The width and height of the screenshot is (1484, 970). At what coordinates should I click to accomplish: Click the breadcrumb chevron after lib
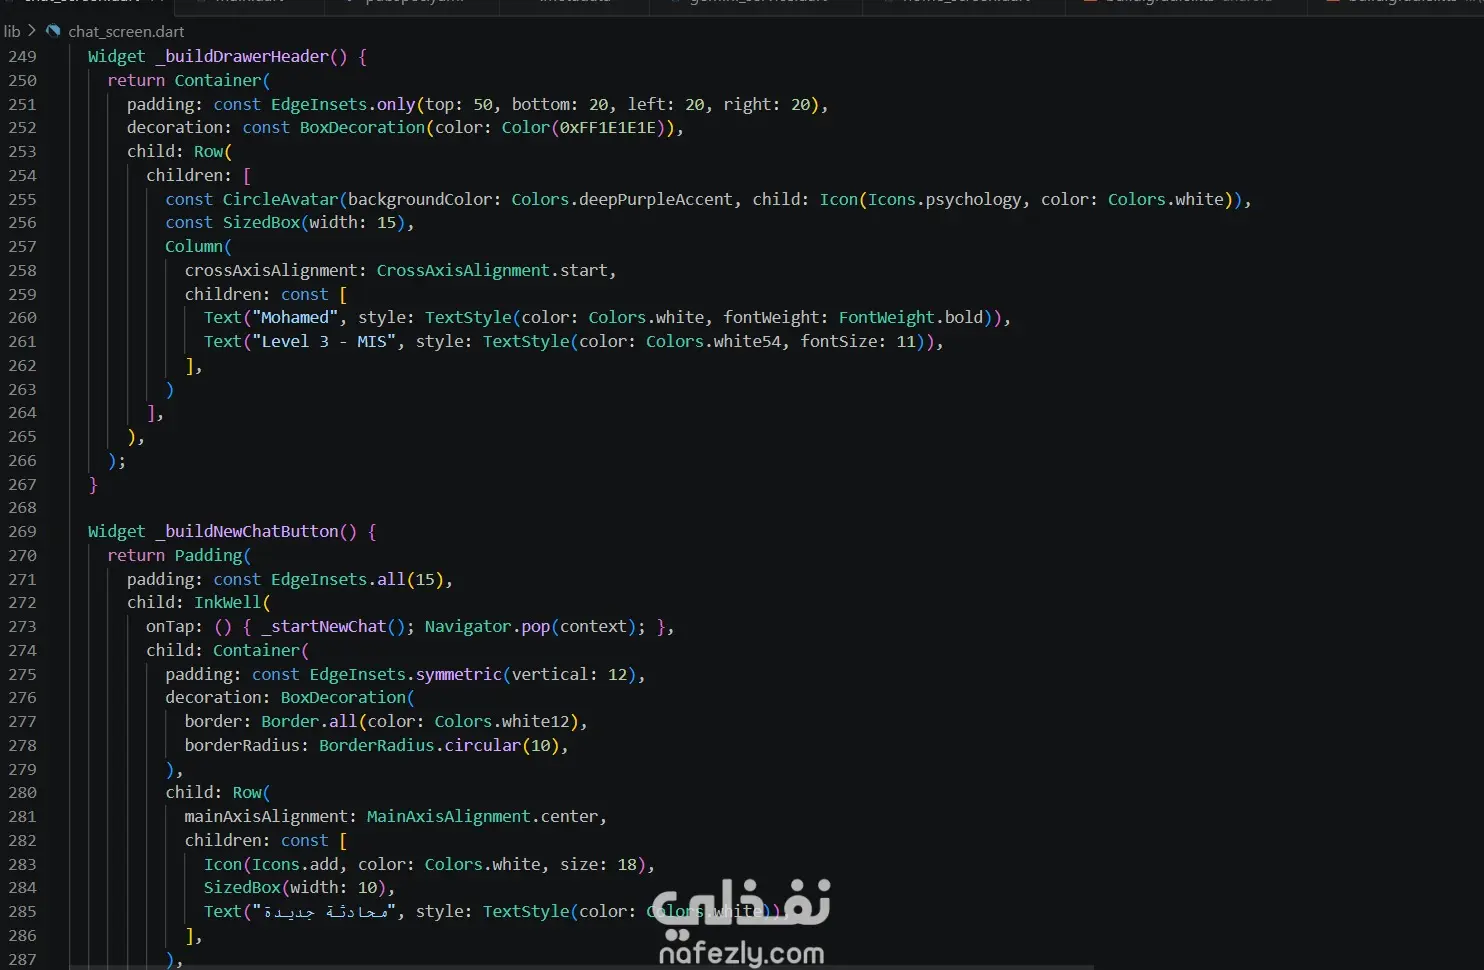tap(32, 31)
